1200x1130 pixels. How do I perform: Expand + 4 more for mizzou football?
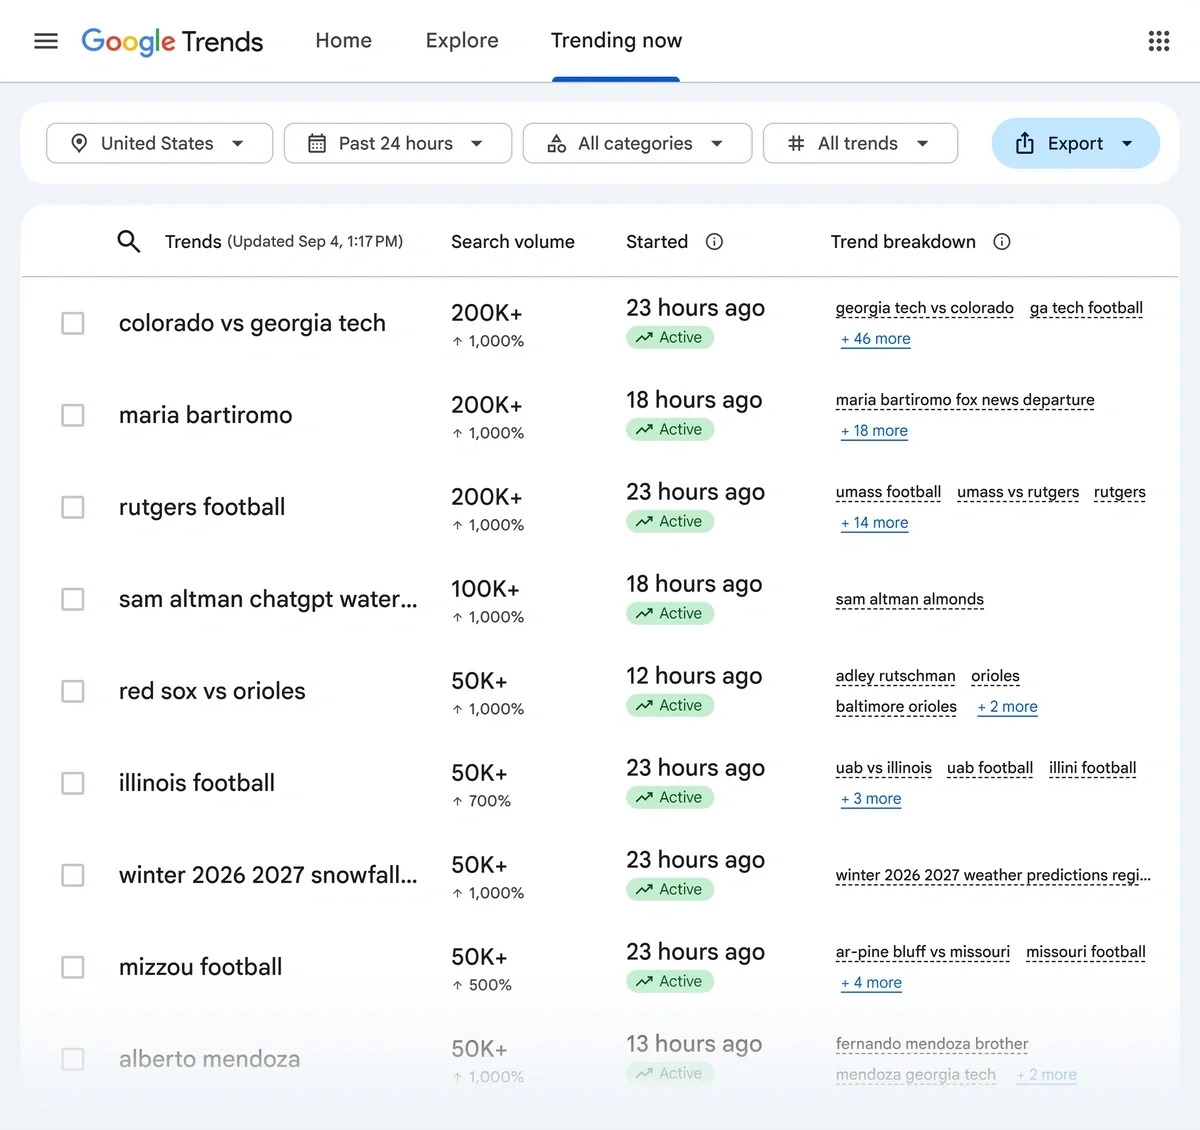pos(871,983)
